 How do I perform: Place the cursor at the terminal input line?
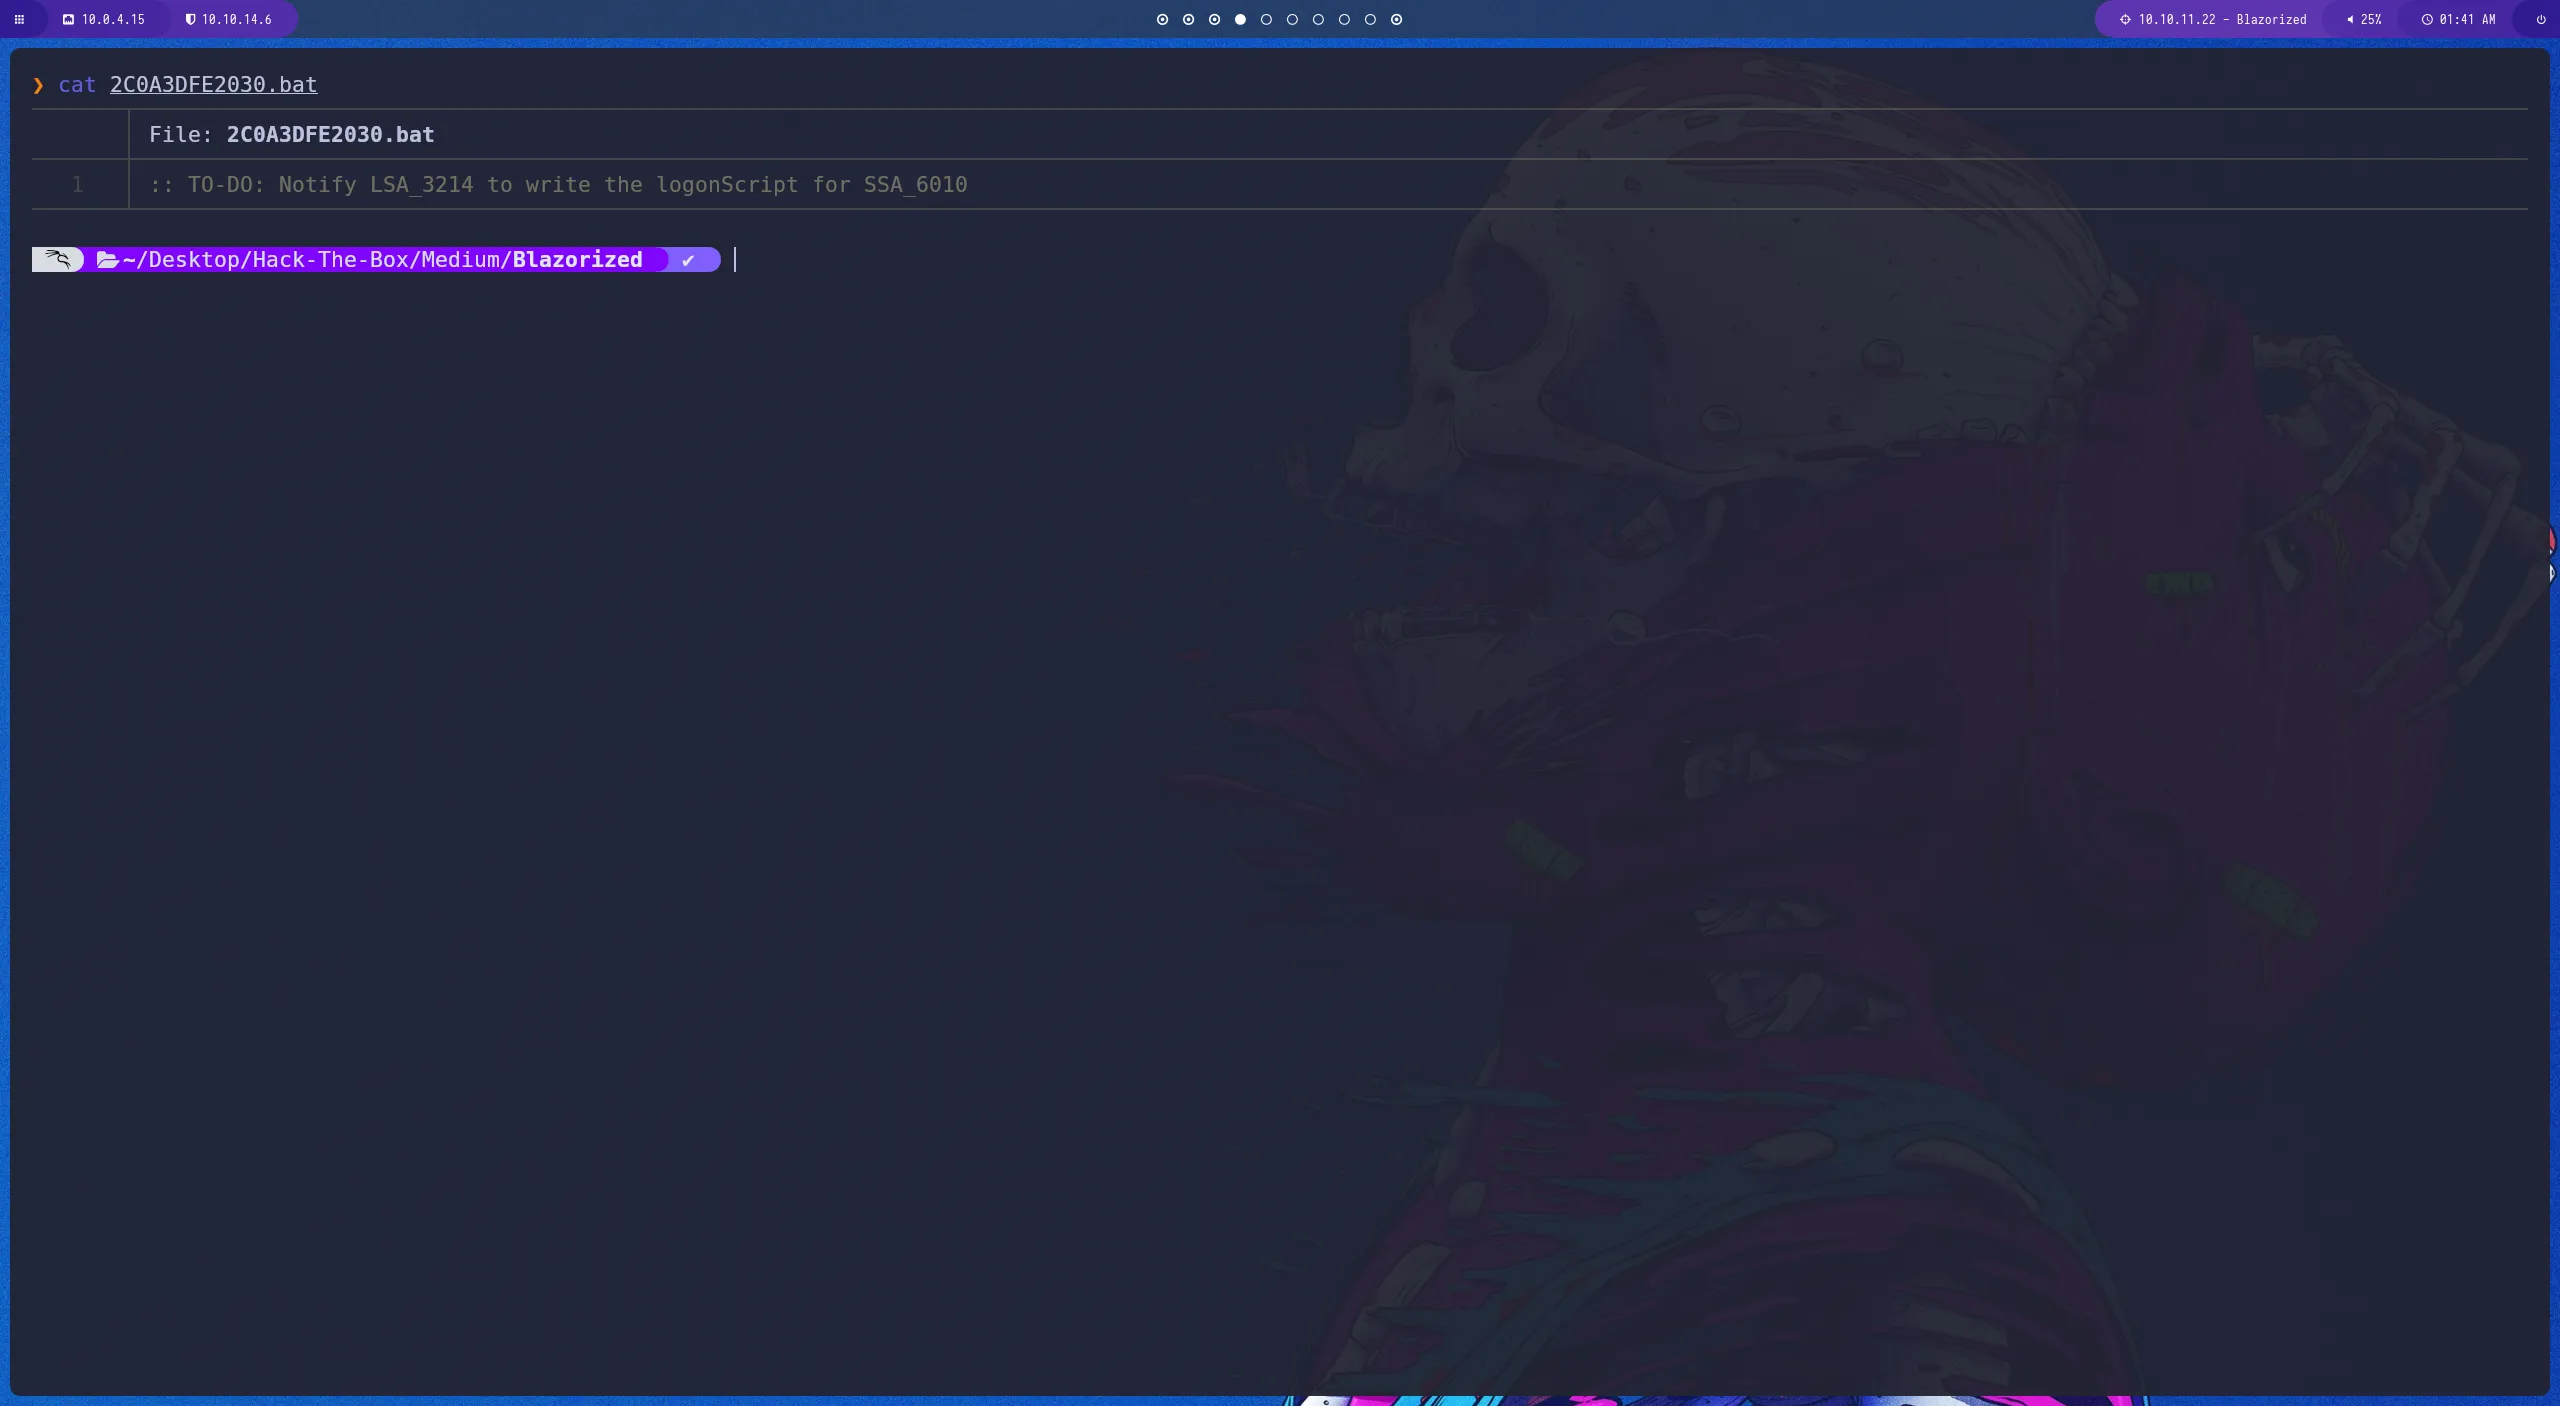(x=733, y=260)
